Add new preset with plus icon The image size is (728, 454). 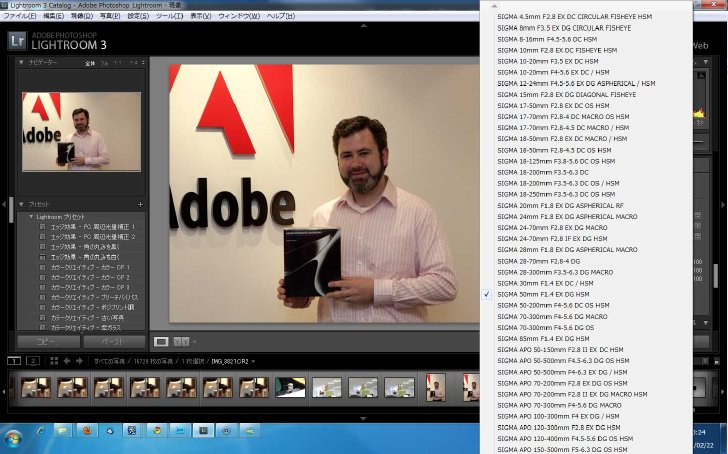140,204
